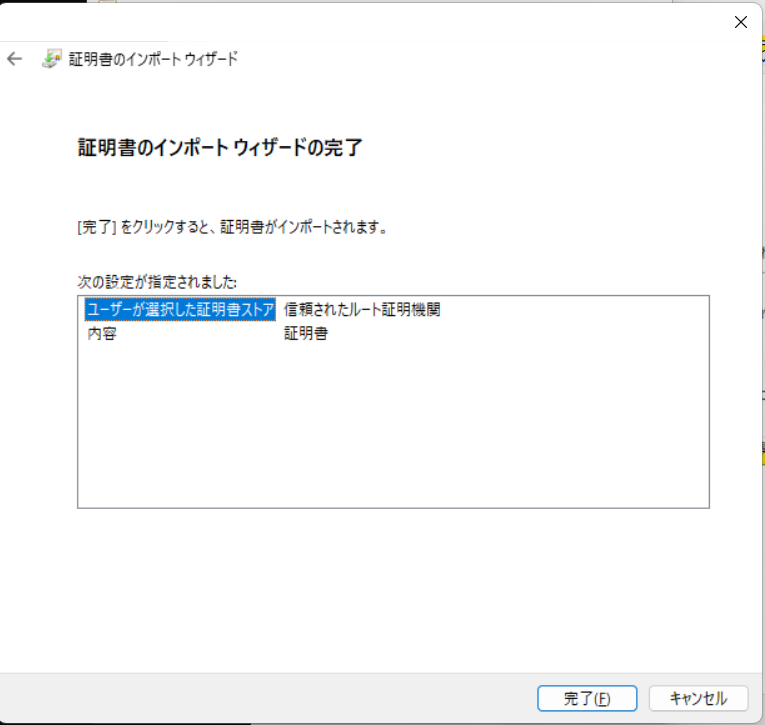Click the 完了(F) button to finish the import
The width and height of the screenshot is (765, 725).
[x=586, y=698]
